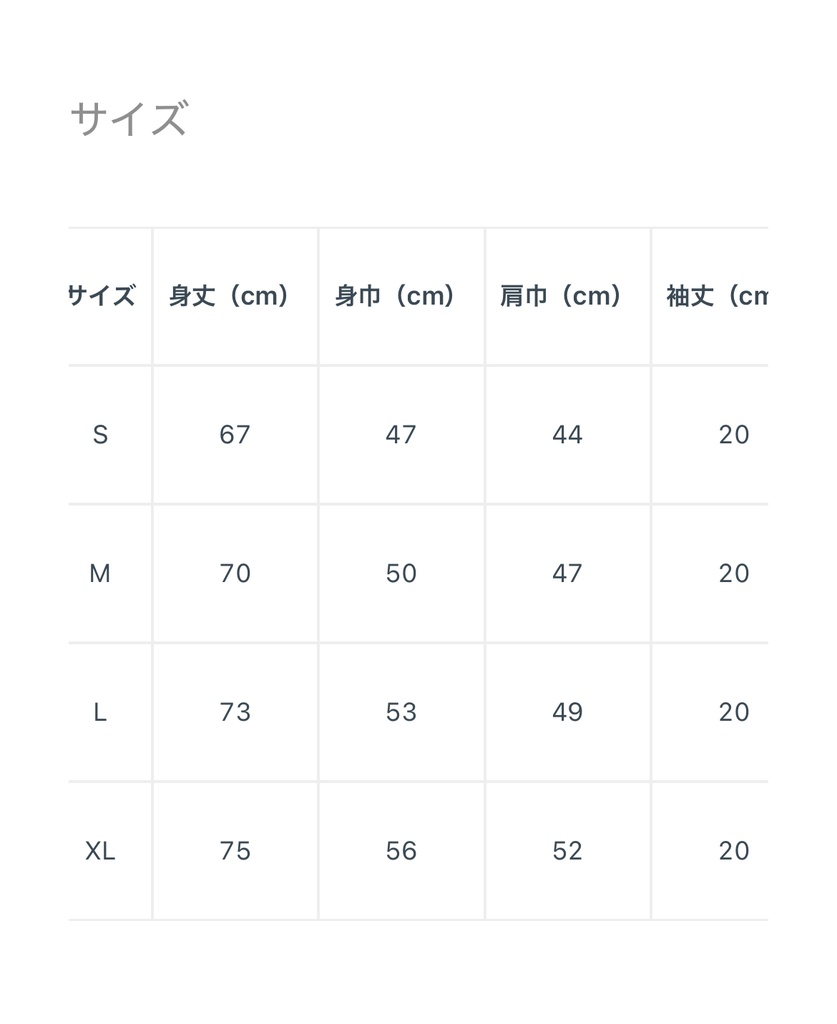Select the 身巾 value 56 for size XL

401,851
